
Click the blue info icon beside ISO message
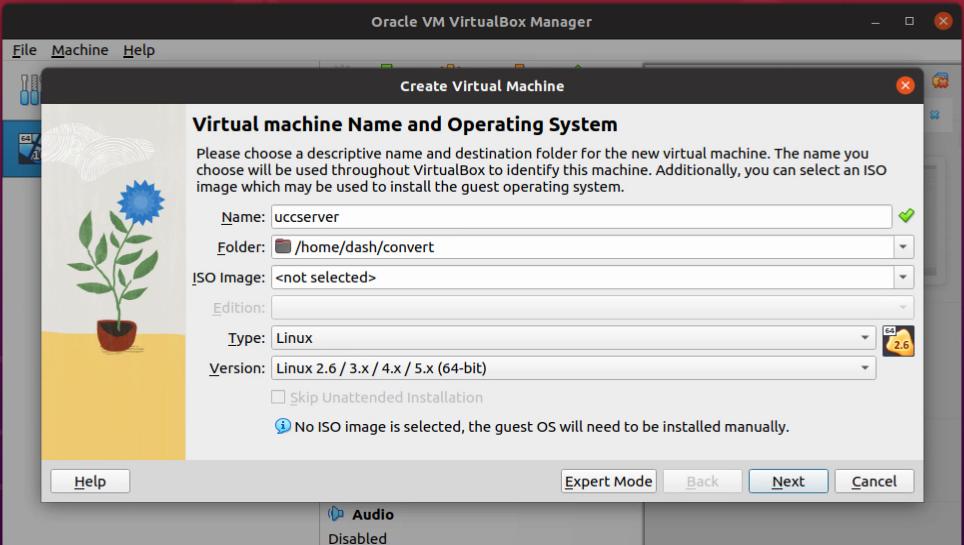tap(283, 427)
